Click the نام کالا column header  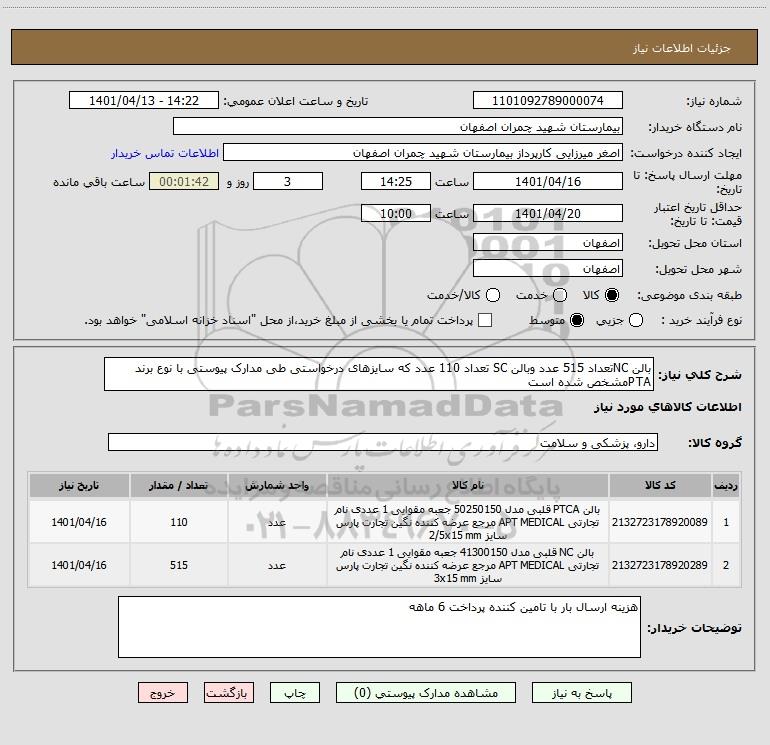pos(468,485)
